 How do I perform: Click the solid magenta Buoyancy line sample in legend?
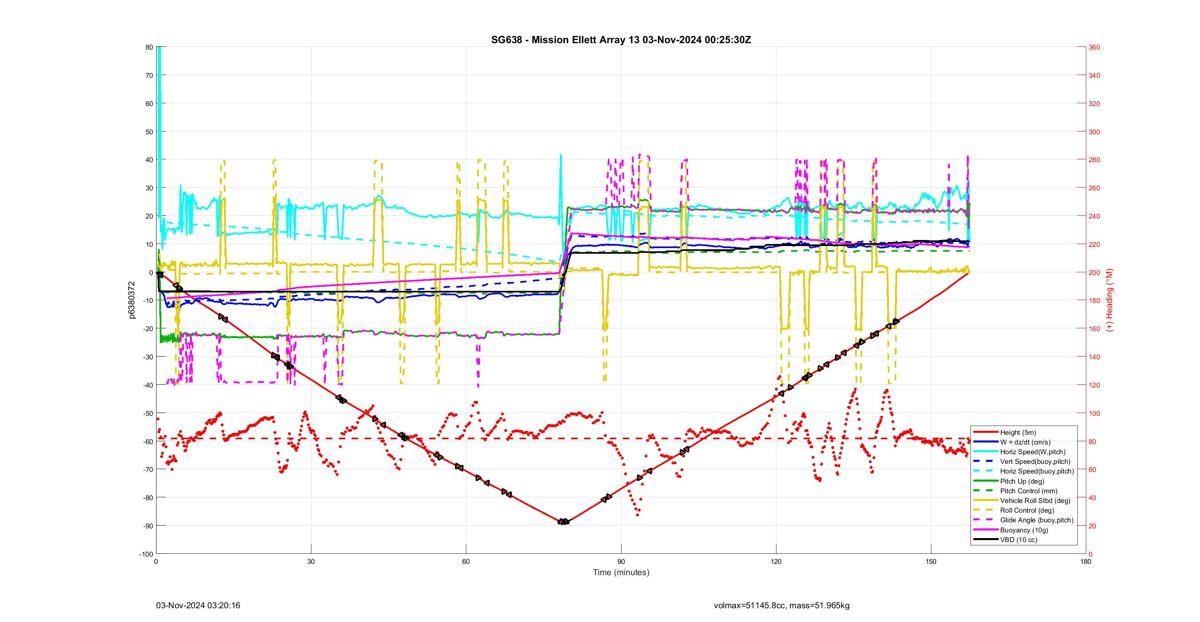point(985,530)
